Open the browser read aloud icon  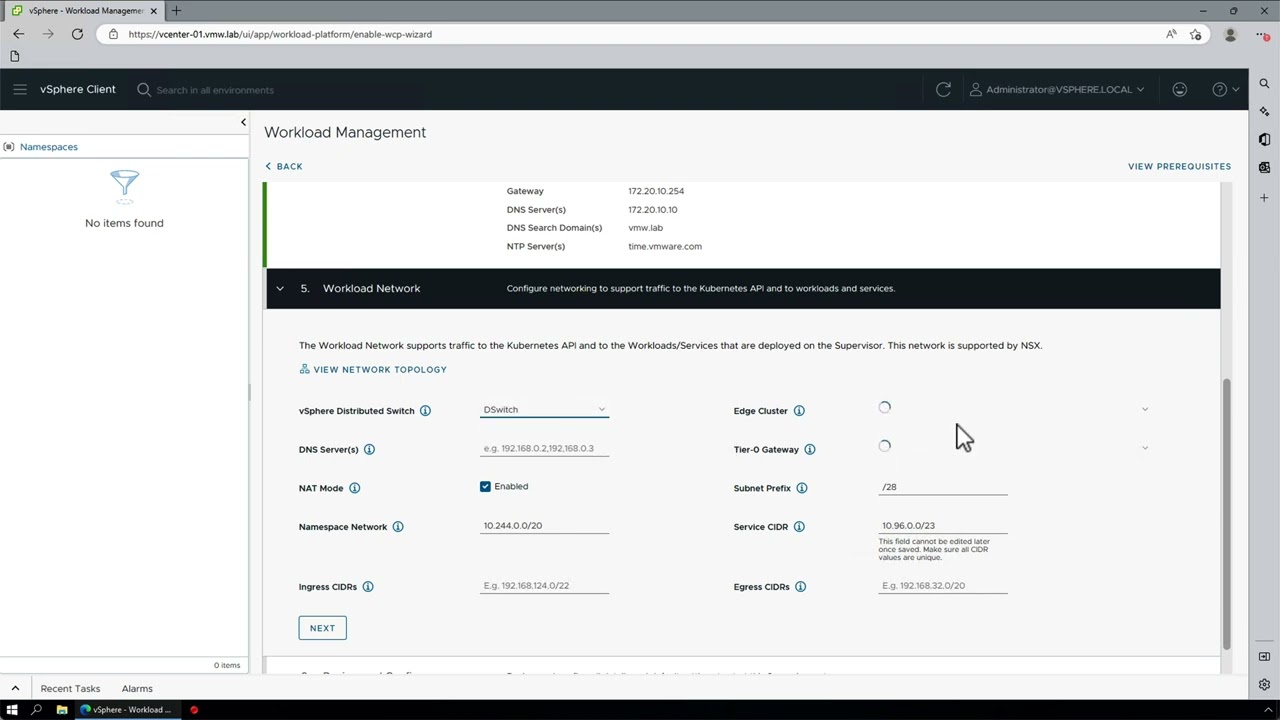point(1171,34)
